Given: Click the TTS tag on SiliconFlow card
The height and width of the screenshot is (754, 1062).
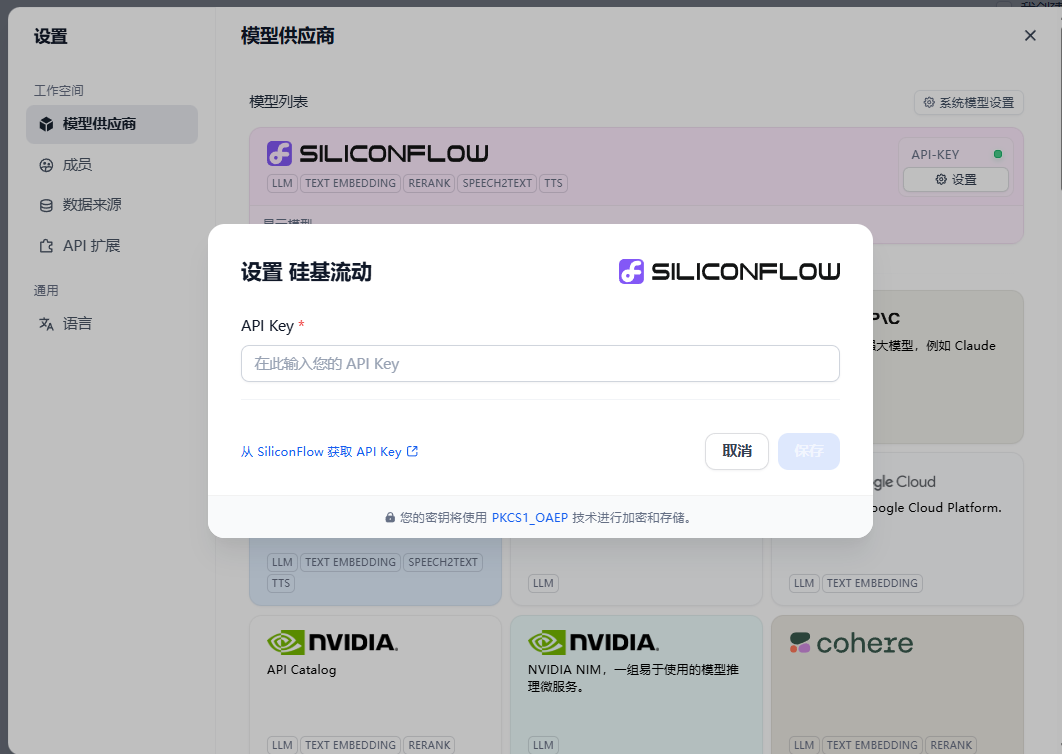Looking at the screenshot, I should tap(553, 183).
